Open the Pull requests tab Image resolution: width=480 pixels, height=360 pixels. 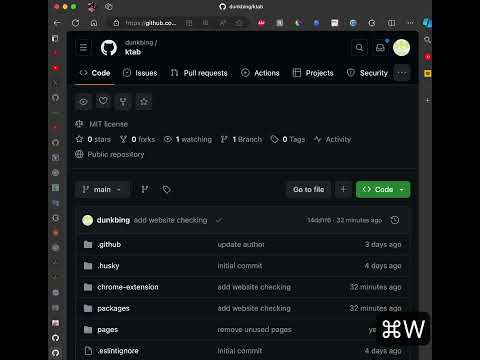(x=199, y=73)
